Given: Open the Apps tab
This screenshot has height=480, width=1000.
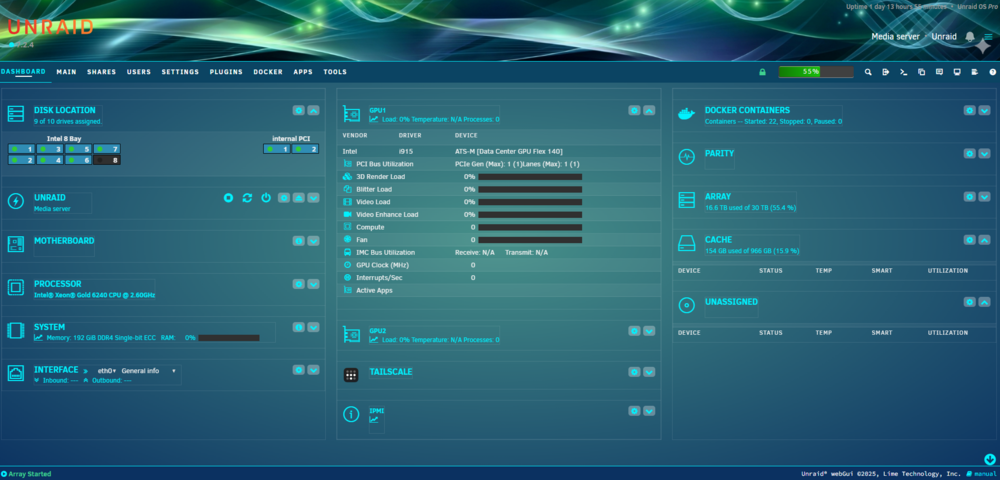Looking at the screenshot, I should (x=303, y=72).
